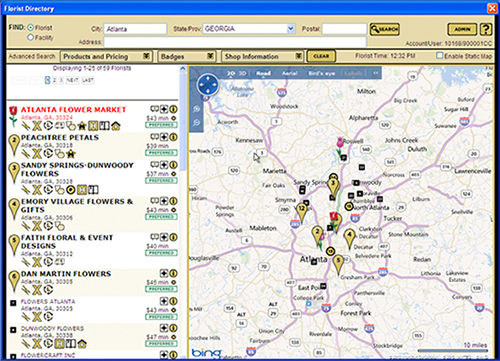This screenshot has width=500, height=361.
Task: Select the Florist radio button
Action: point(30,27)
